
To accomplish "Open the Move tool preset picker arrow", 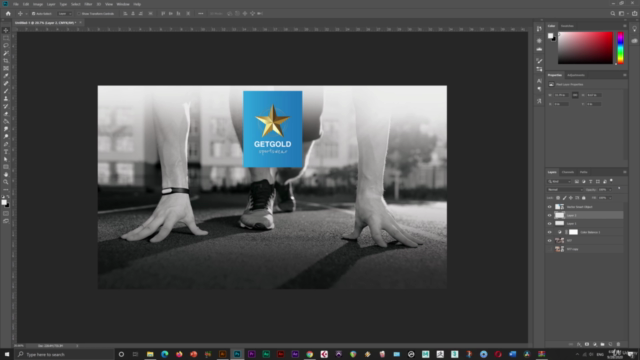I will pos(26,13).
